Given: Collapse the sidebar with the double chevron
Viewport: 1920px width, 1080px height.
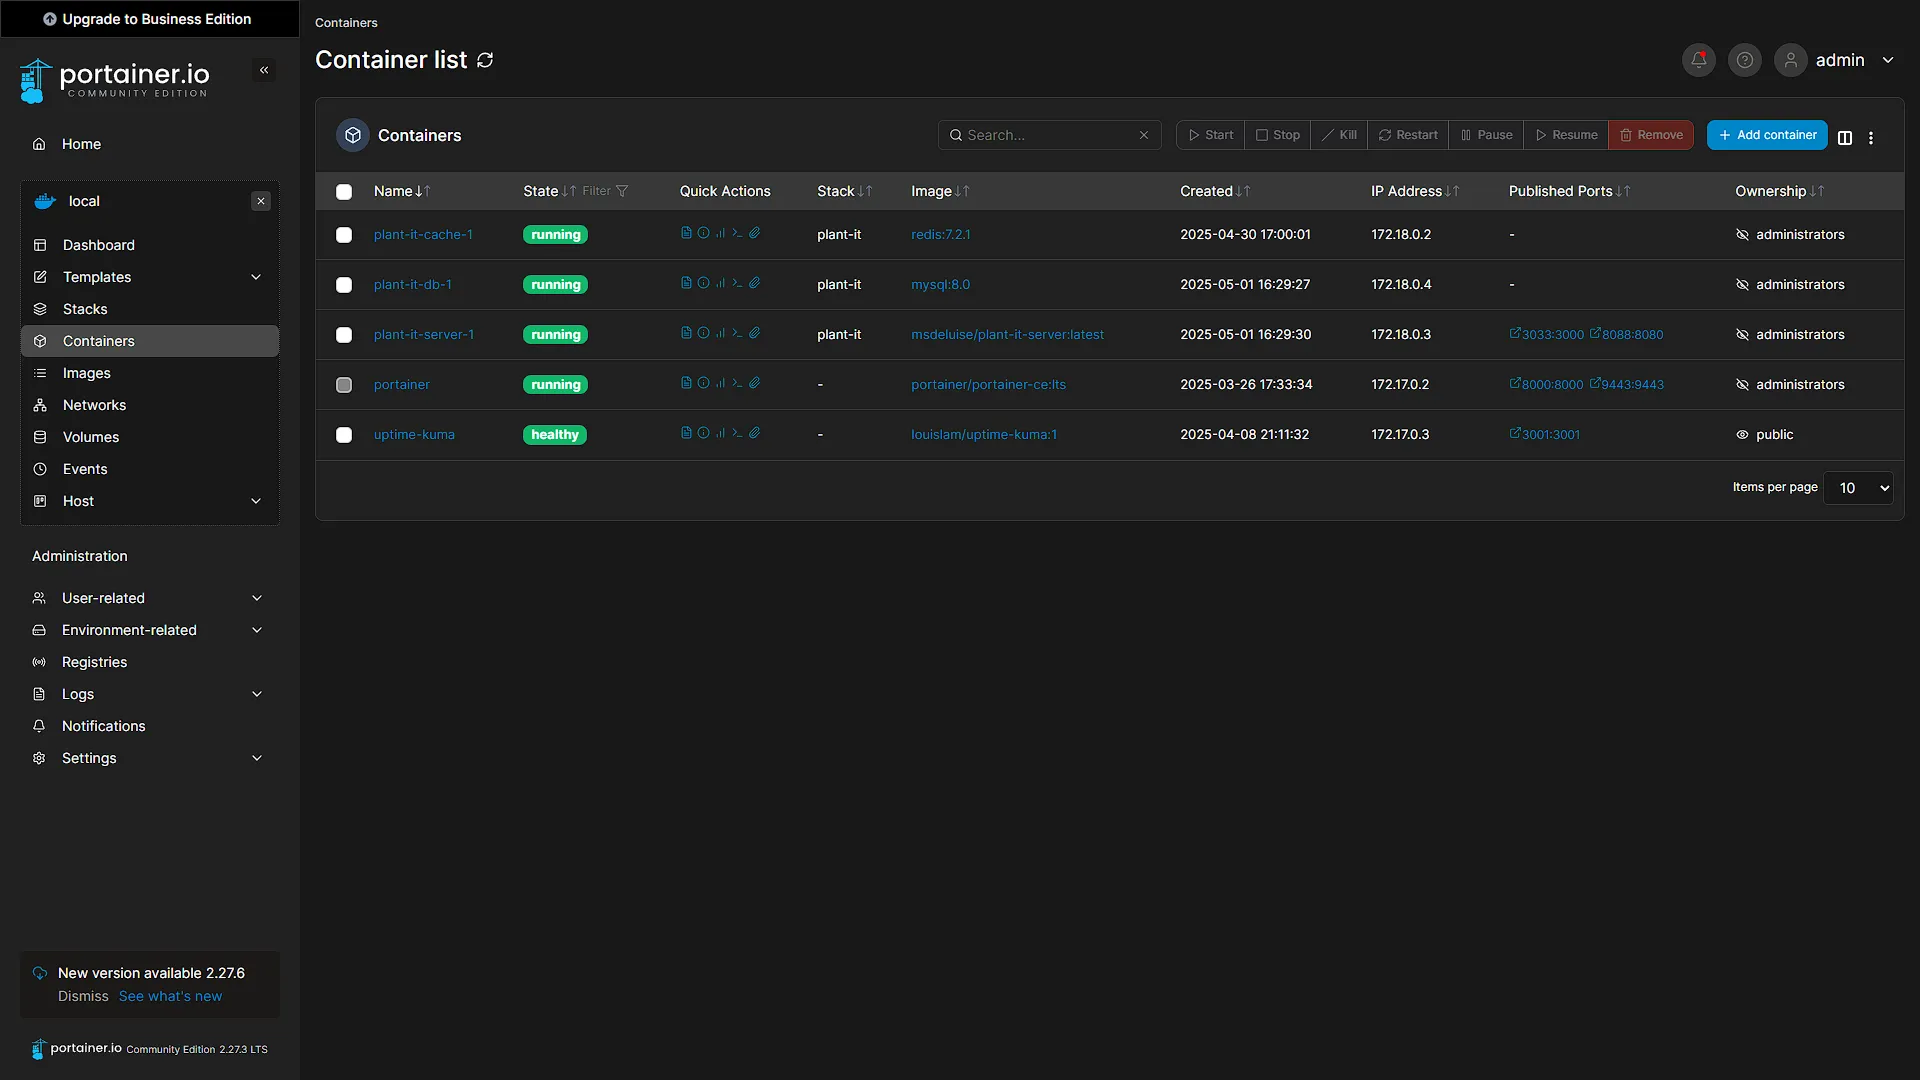Looking at the screenshot, I should 264,70.
